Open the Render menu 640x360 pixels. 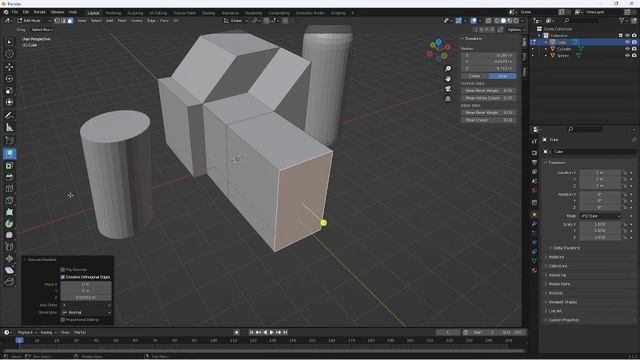point(40,12)
